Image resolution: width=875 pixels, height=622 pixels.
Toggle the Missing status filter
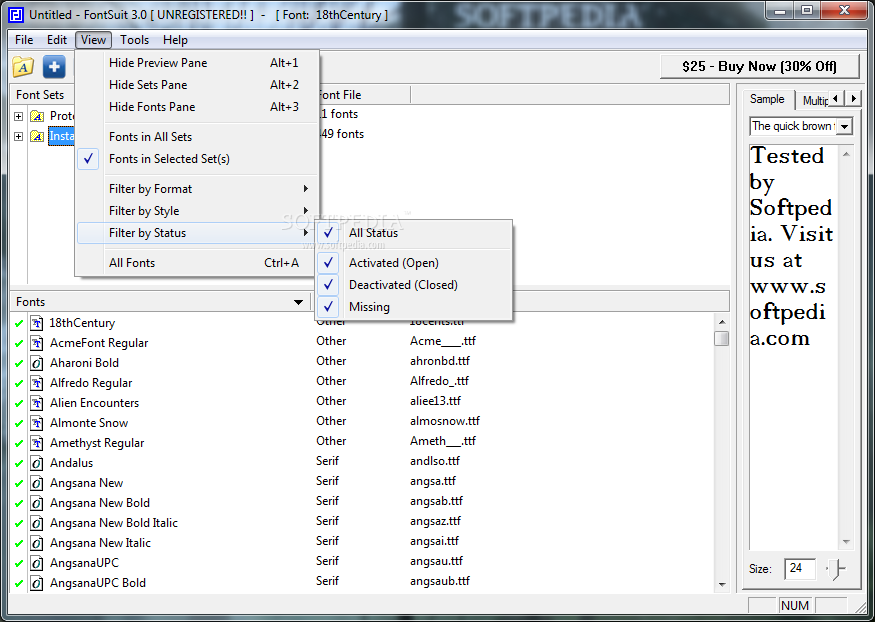pyautogui.click(x=414, y=307)
